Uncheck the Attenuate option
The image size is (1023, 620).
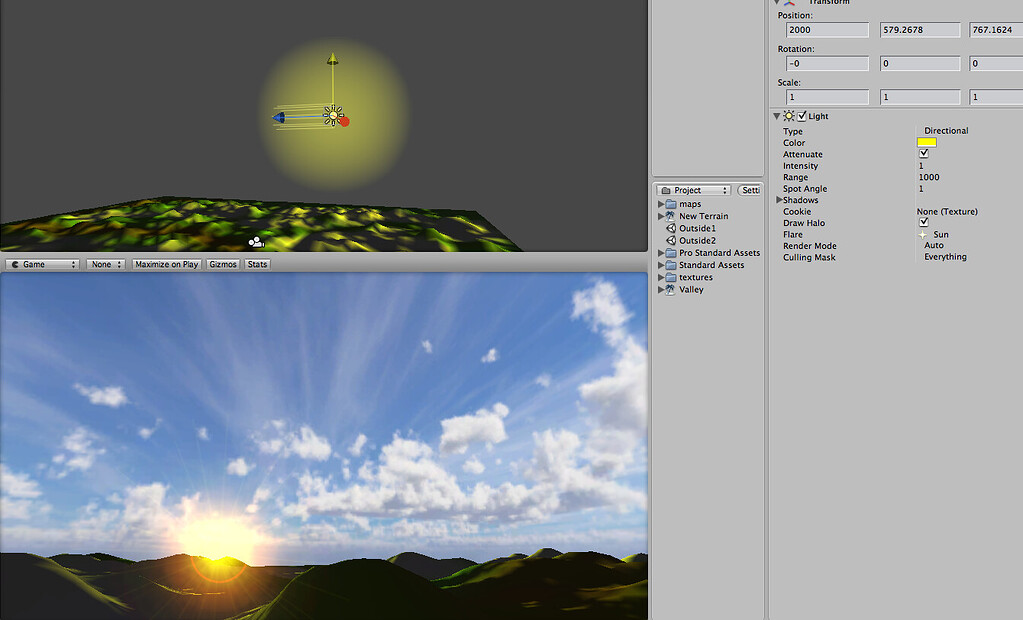click(x=924, y=153)
